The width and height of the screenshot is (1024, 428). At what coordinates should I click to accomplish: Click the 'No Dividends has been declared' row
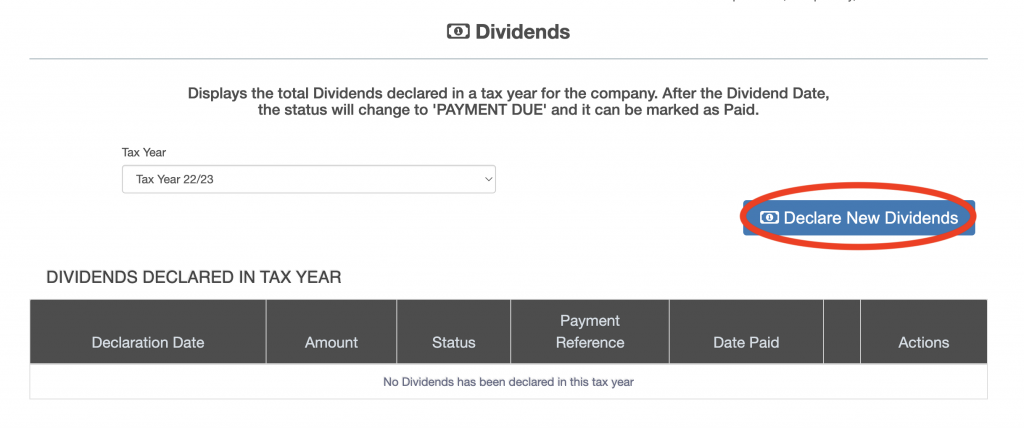(508, 381)
